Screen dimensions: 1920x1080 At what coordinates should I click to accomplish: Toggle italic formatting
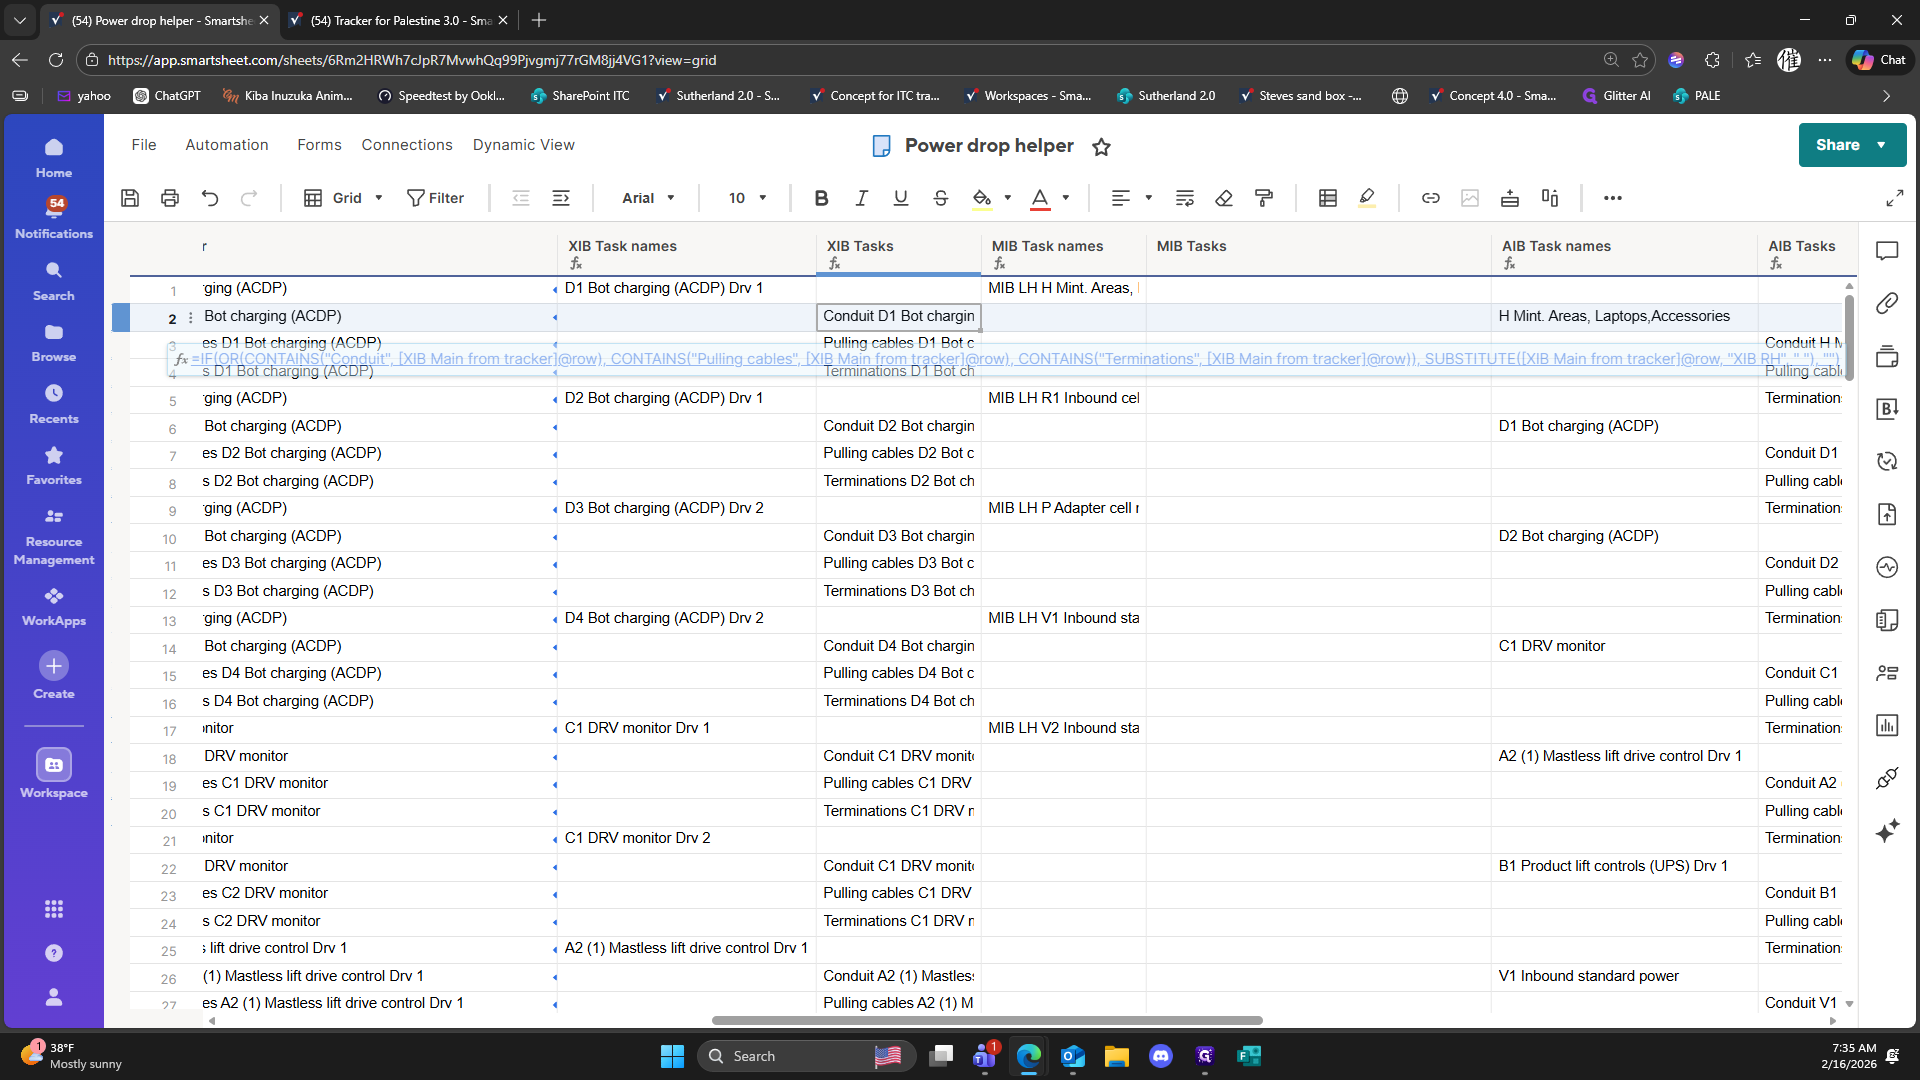[x=861, y=198]
